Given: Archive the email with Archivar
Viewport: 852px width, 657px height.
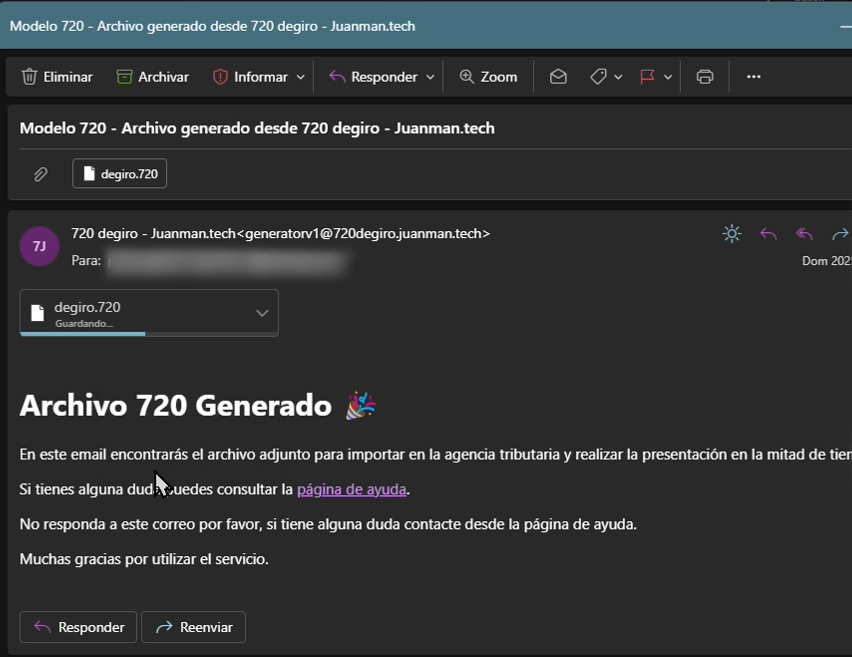Looking at the screenshot, I should tap(152, 77).
